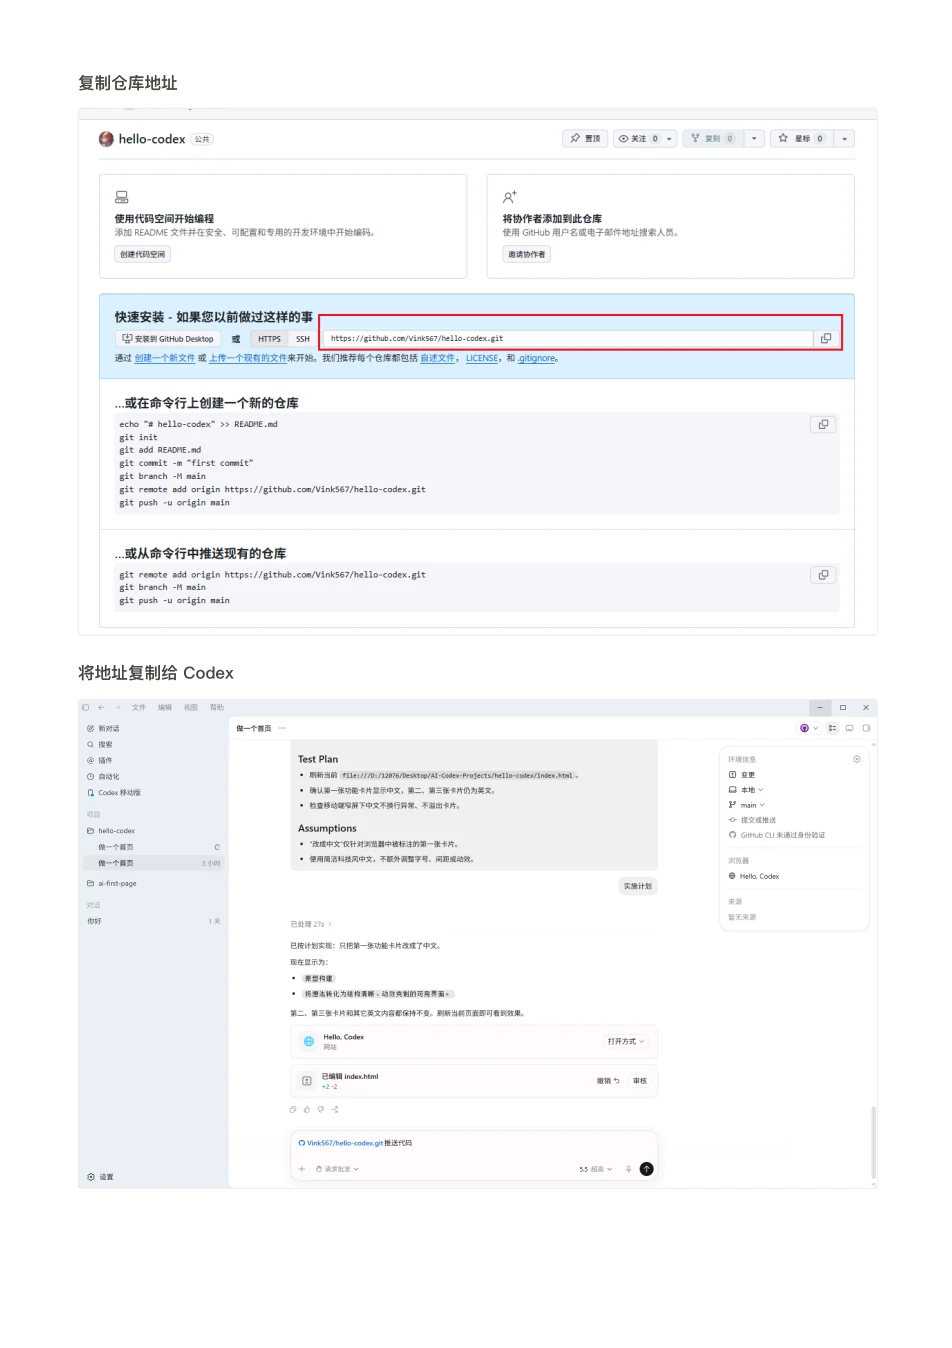This screenshot has height=1348, width=952.
Task: Open Codex 移动版 sidebar item
Action: (x=114, y=792)
